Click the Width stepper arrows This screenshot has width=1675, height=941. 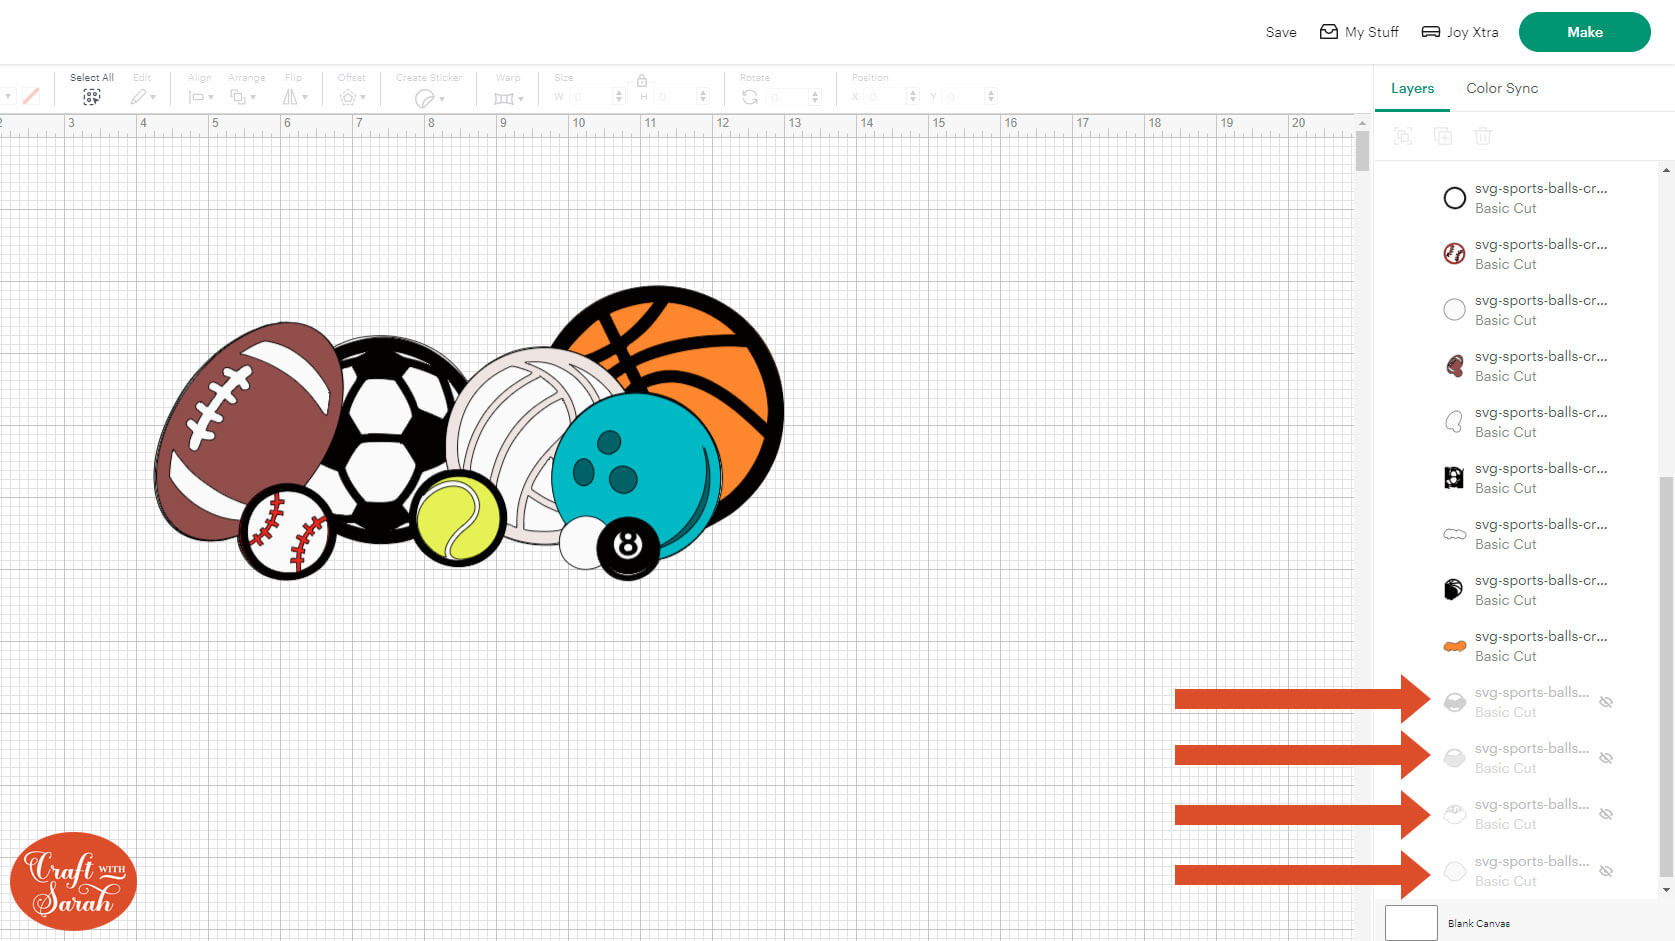pyautogui.click(x=619, y=97)
